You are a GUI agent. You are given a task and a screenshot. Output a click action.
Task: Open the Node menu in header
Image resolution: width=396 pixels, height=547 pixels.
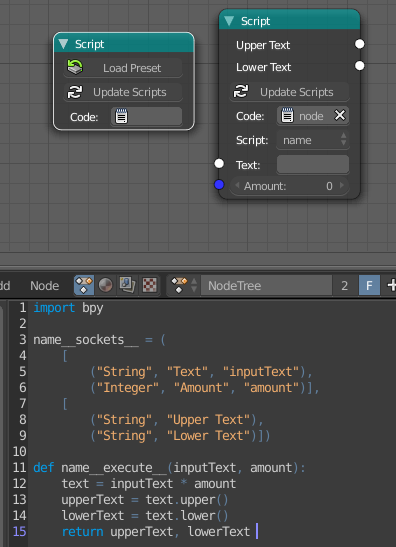[x=44, y=286]
